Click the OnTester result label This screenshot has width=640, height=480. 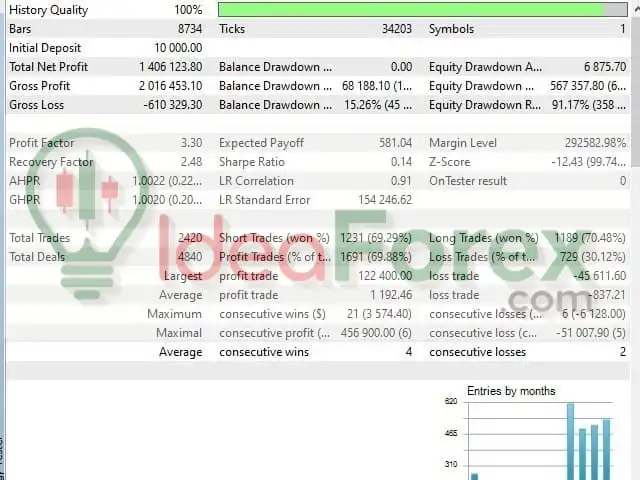468,181
